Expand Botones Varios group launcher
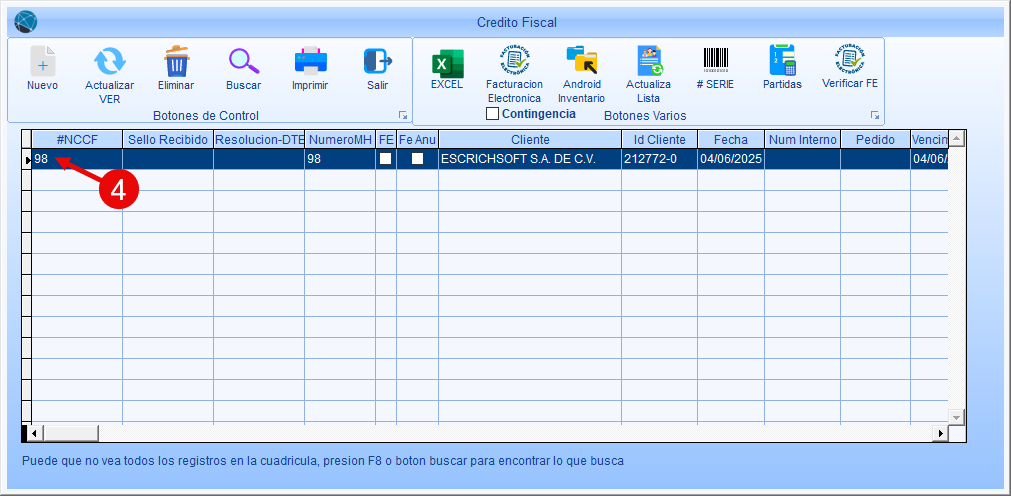The image size is (1011, 496). pos(875,116)
